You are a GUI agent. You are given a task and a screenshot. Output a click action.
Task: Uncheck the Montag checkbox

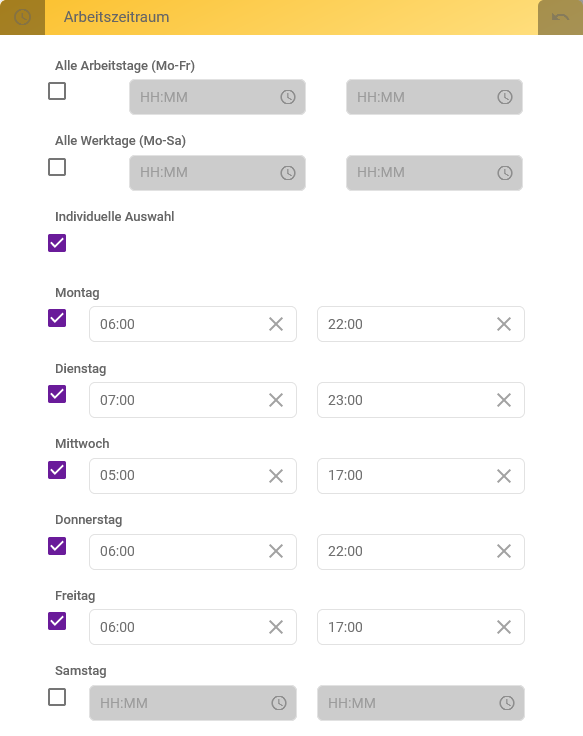(x=57, y=318)
